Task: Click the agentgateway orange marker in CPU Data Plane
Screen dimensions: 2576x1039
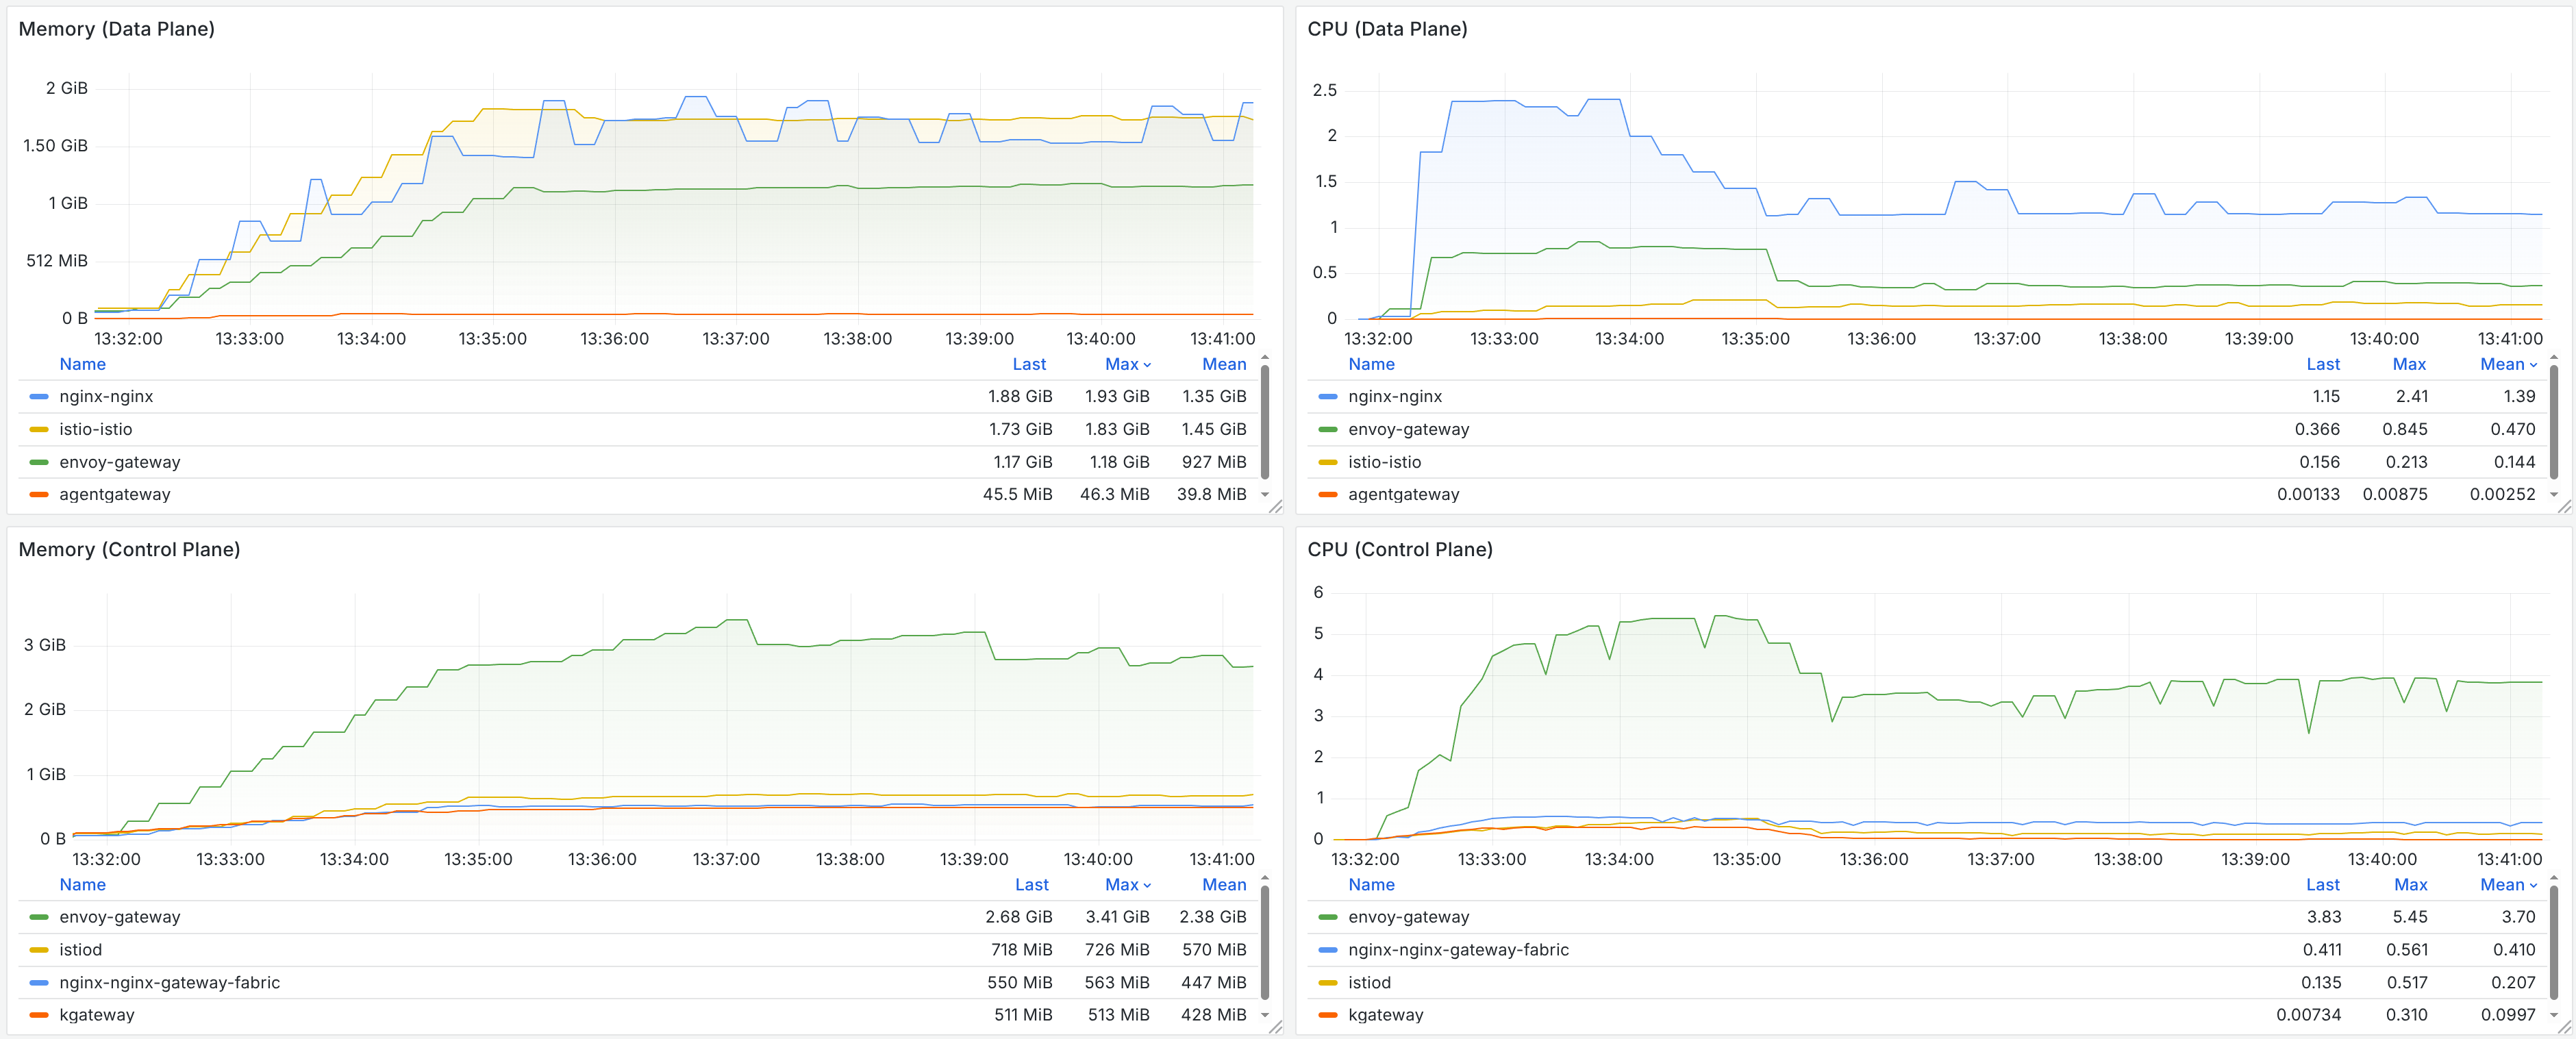Action: click(1328, 494)
